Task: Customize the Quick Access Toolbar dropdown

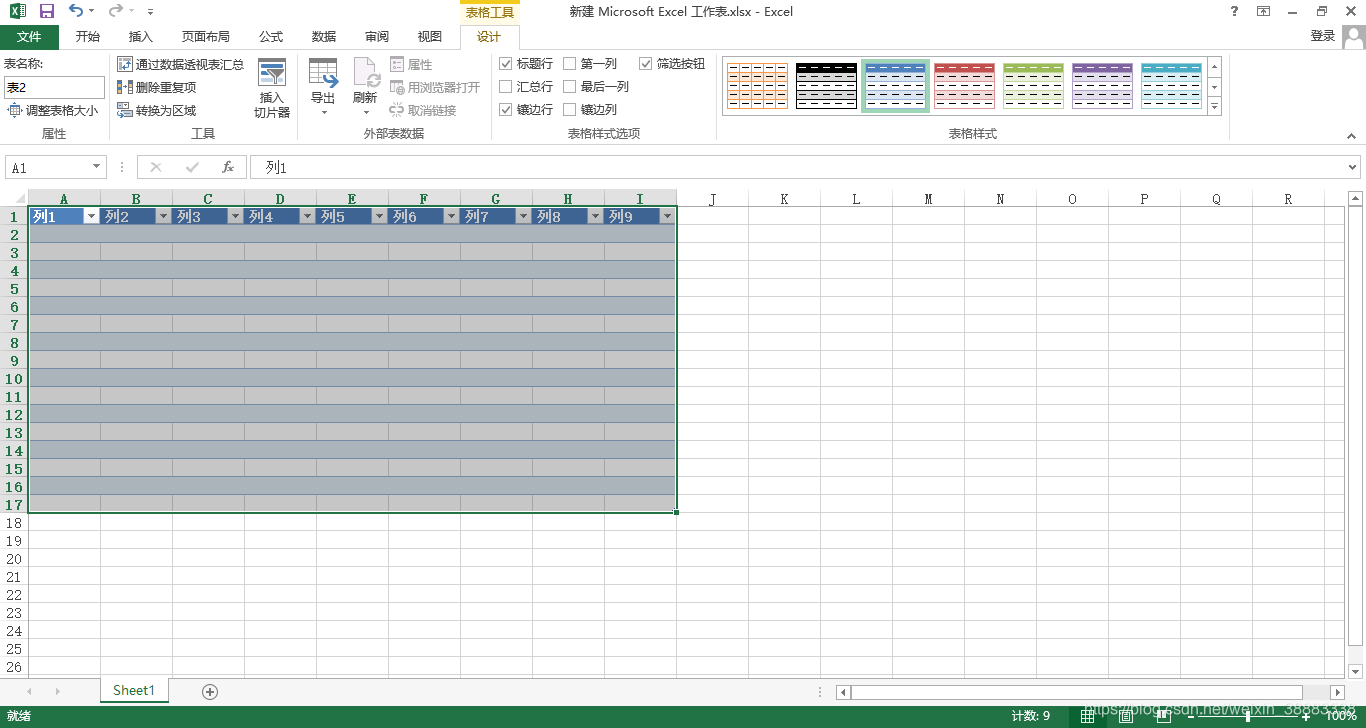Action: pyautogui.click(x=150, y=12)
